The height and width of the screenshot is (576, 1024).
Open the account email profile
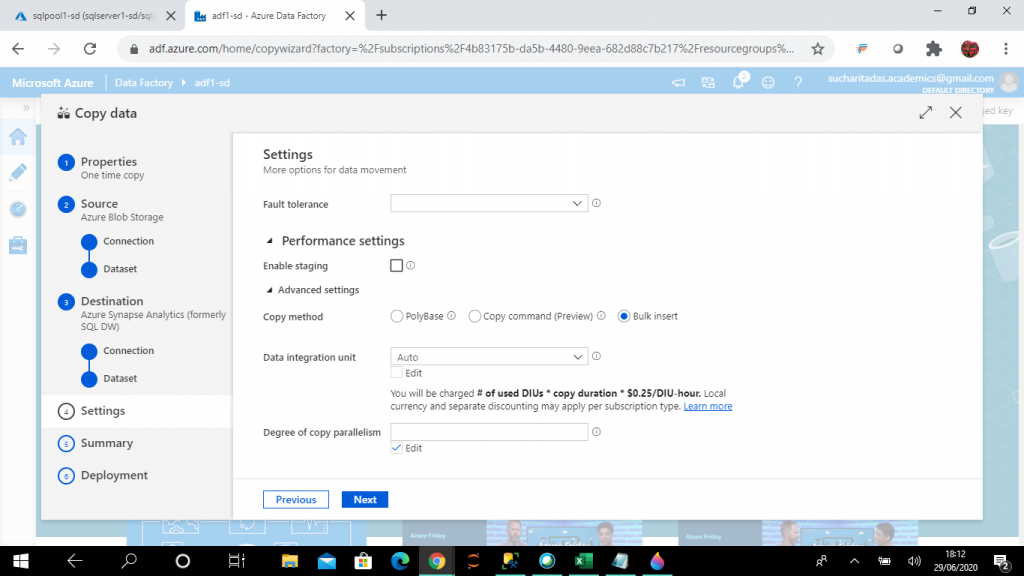tap(910, 78)
